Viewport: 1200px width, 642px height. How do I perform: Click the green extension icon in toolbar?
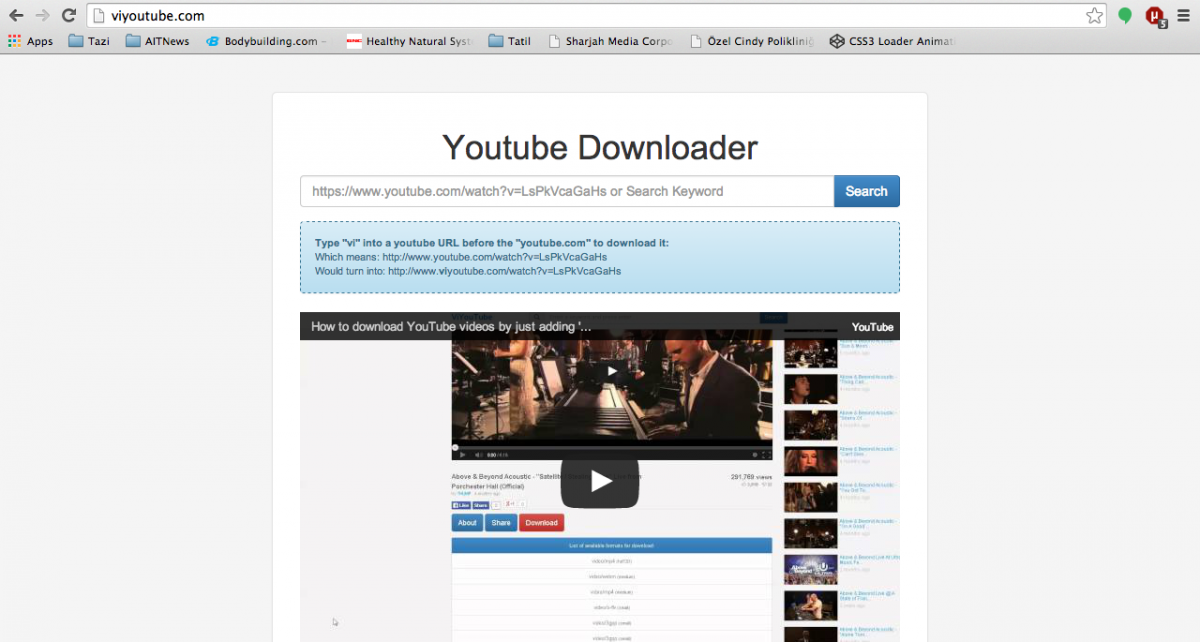[1125, 15]
